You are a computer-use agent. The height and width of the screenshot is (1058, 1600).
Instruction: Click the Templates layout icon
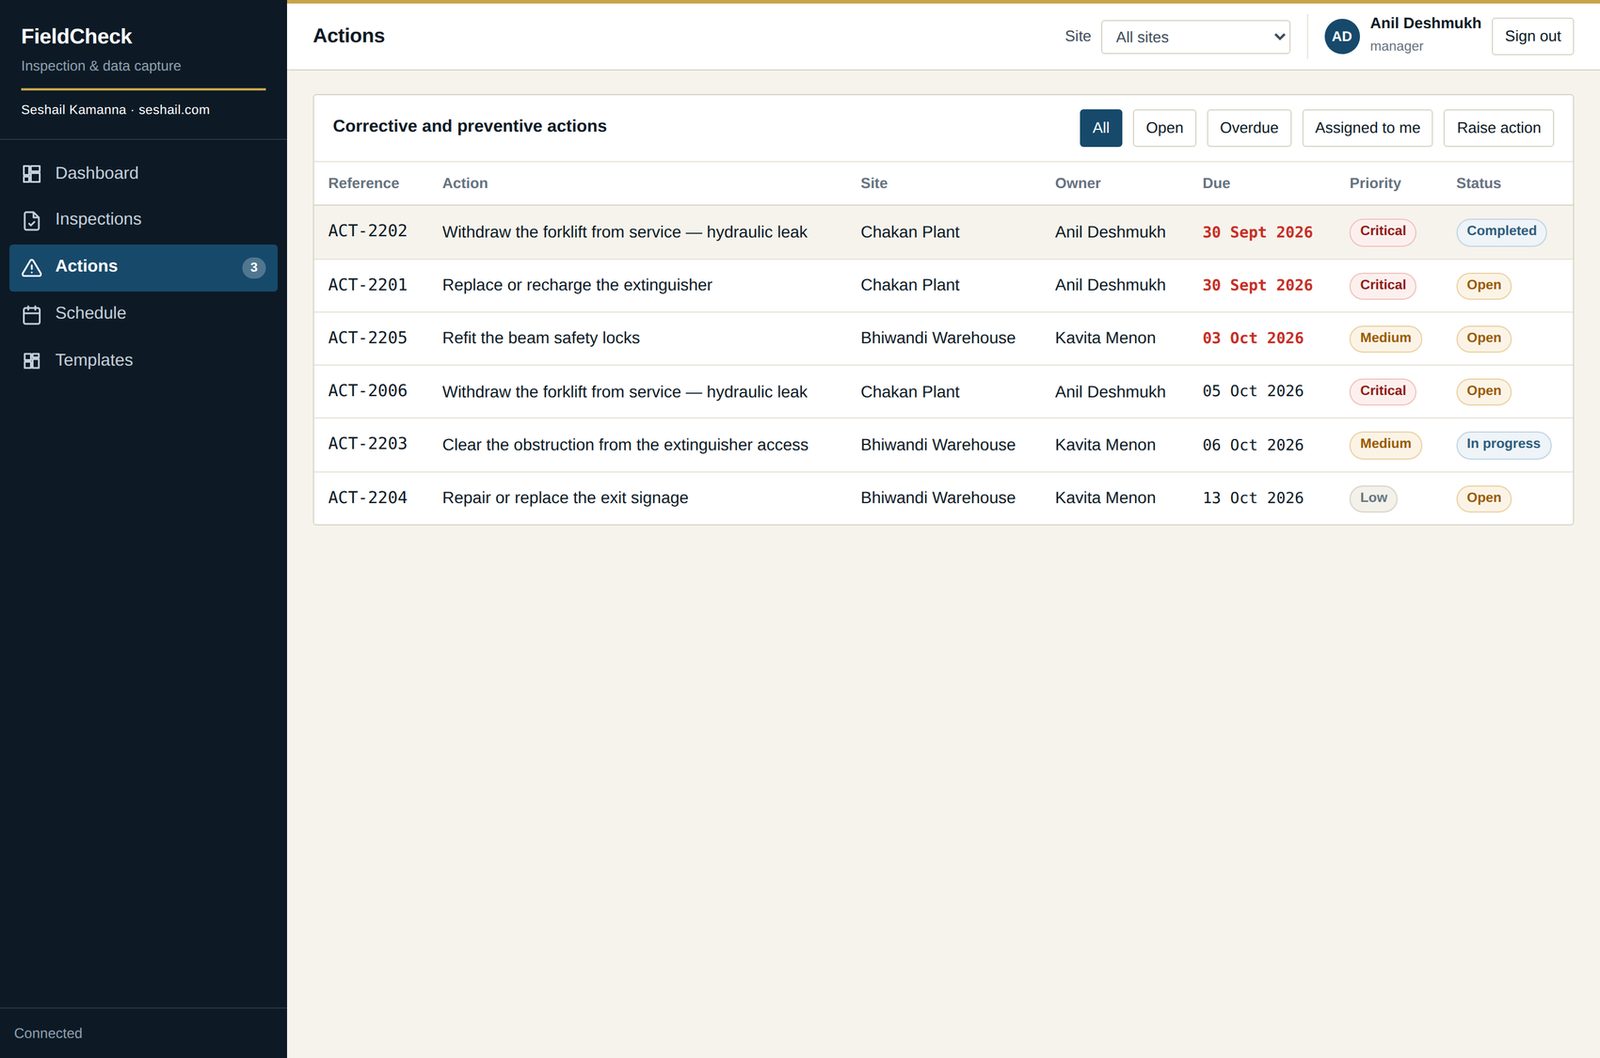click(32, 361)
